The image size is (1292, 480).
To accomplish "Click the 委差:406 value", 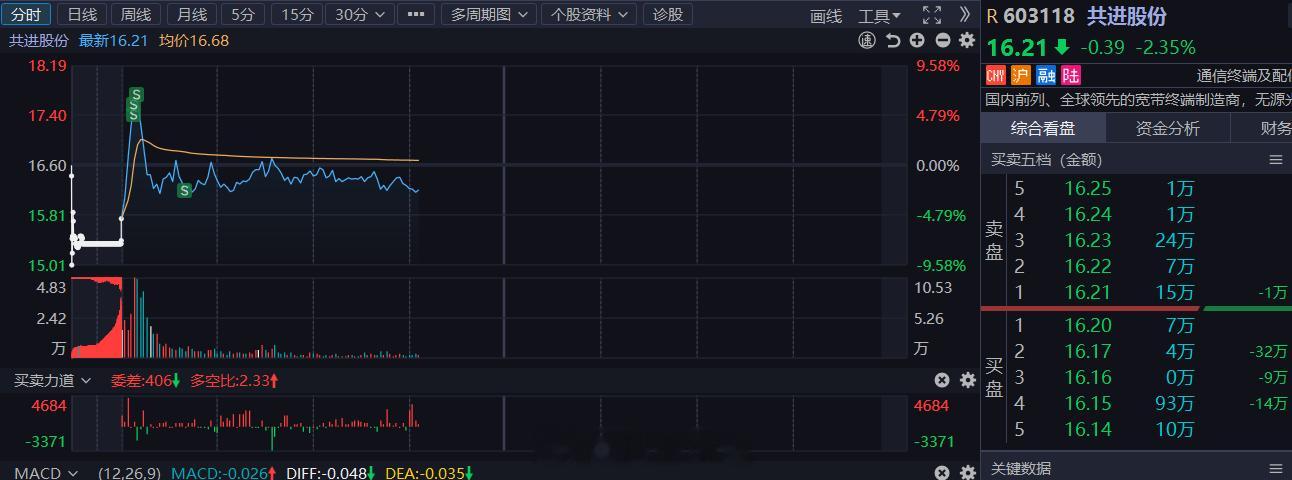I will [145, 380].
